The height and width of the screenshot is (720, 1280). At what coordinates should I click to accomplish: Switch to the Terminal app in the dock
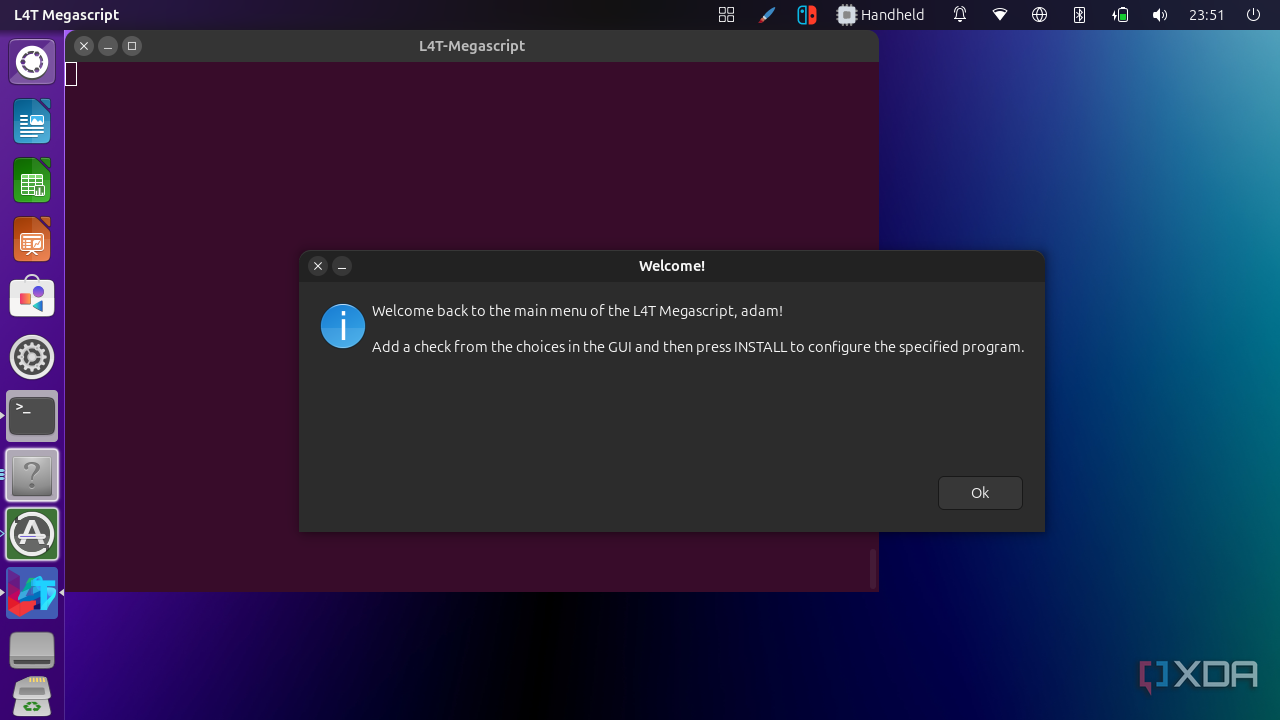click(32, 416)
